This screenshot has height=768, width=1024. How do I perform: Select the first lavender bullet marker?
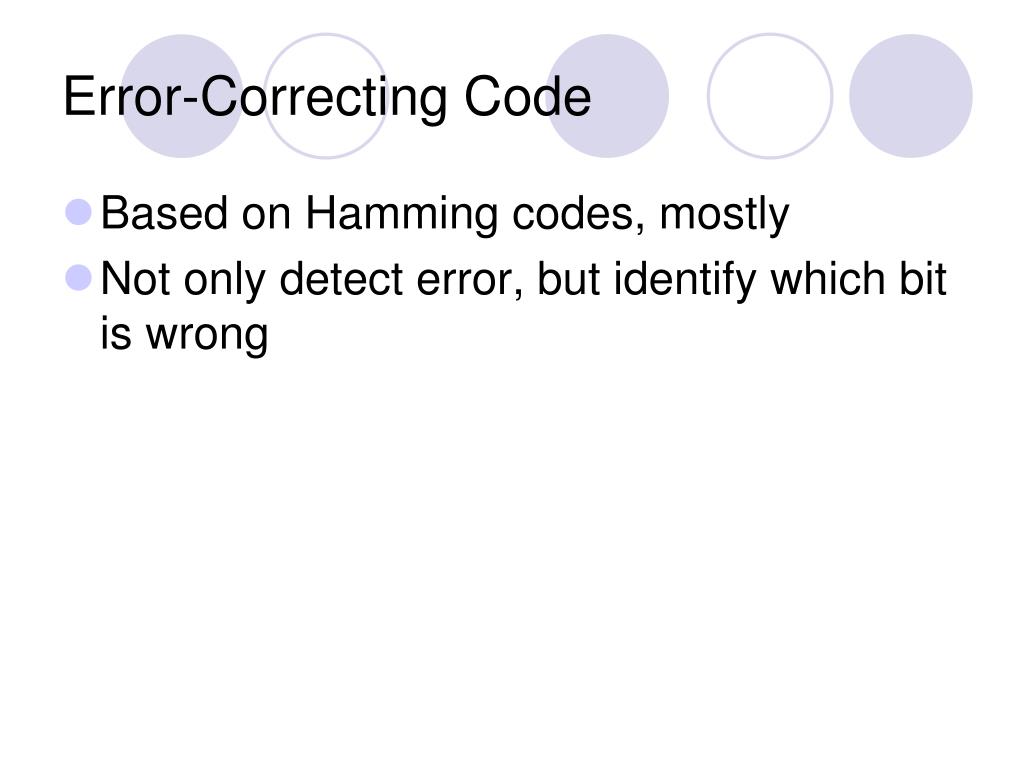pos(79,212)
